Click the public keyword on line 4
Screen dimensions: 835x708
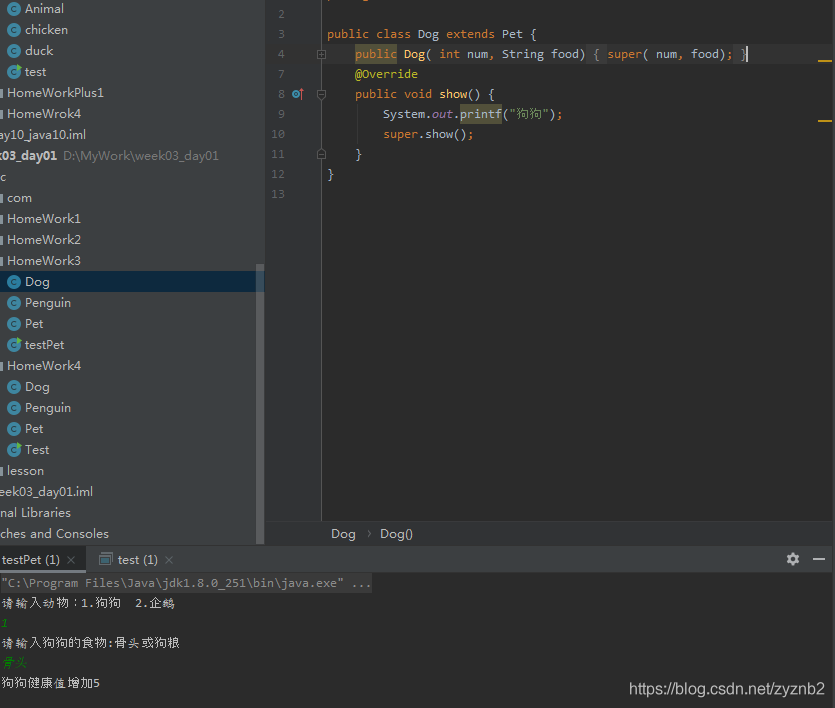tap(375, 54)
